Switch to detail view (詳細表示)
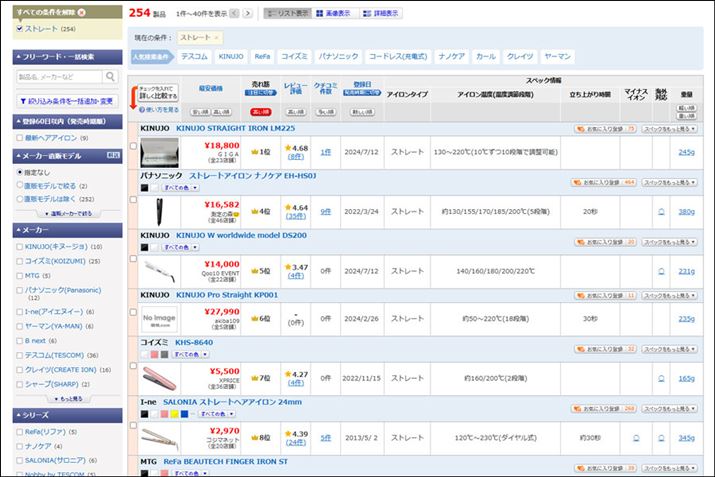Screen dimensions: 715x477 coord(378,14)
